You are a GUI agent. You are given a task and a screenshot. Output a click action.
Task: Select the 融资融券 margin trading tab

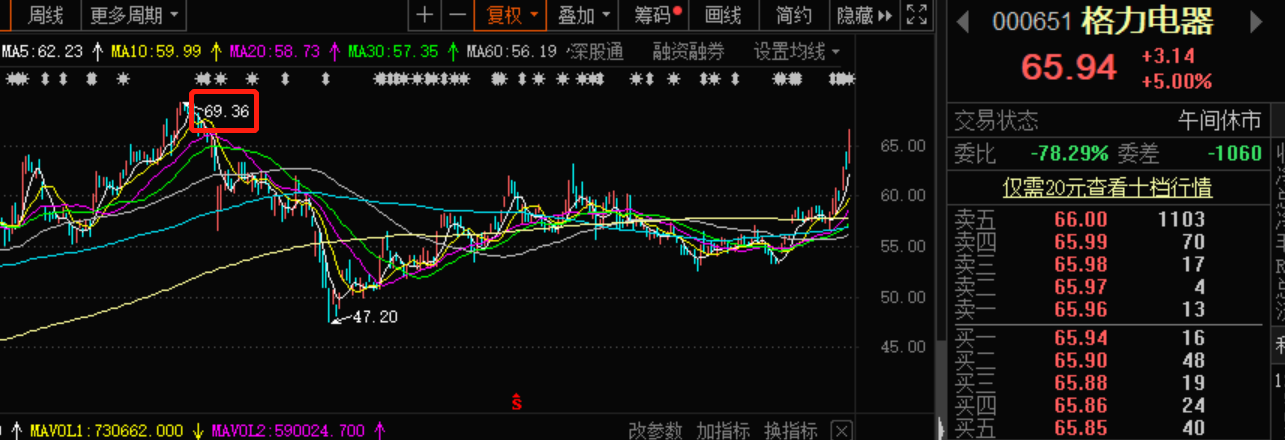(x=688, y=52)
